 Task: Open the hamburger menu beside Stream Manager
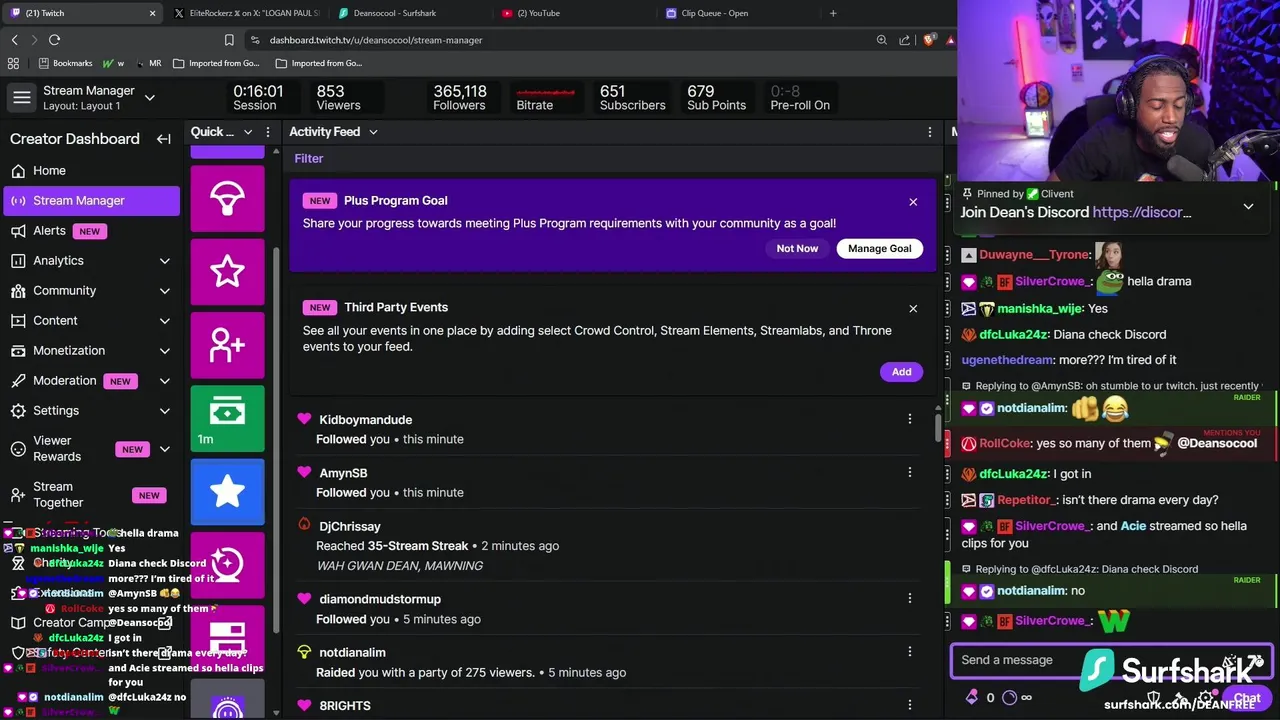(x=21, y=98)
